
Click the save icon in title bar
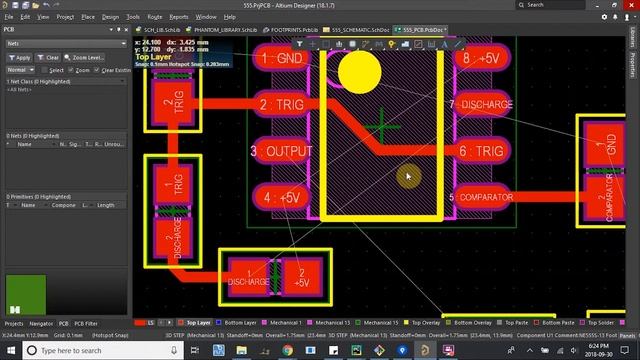click(15, 5)
